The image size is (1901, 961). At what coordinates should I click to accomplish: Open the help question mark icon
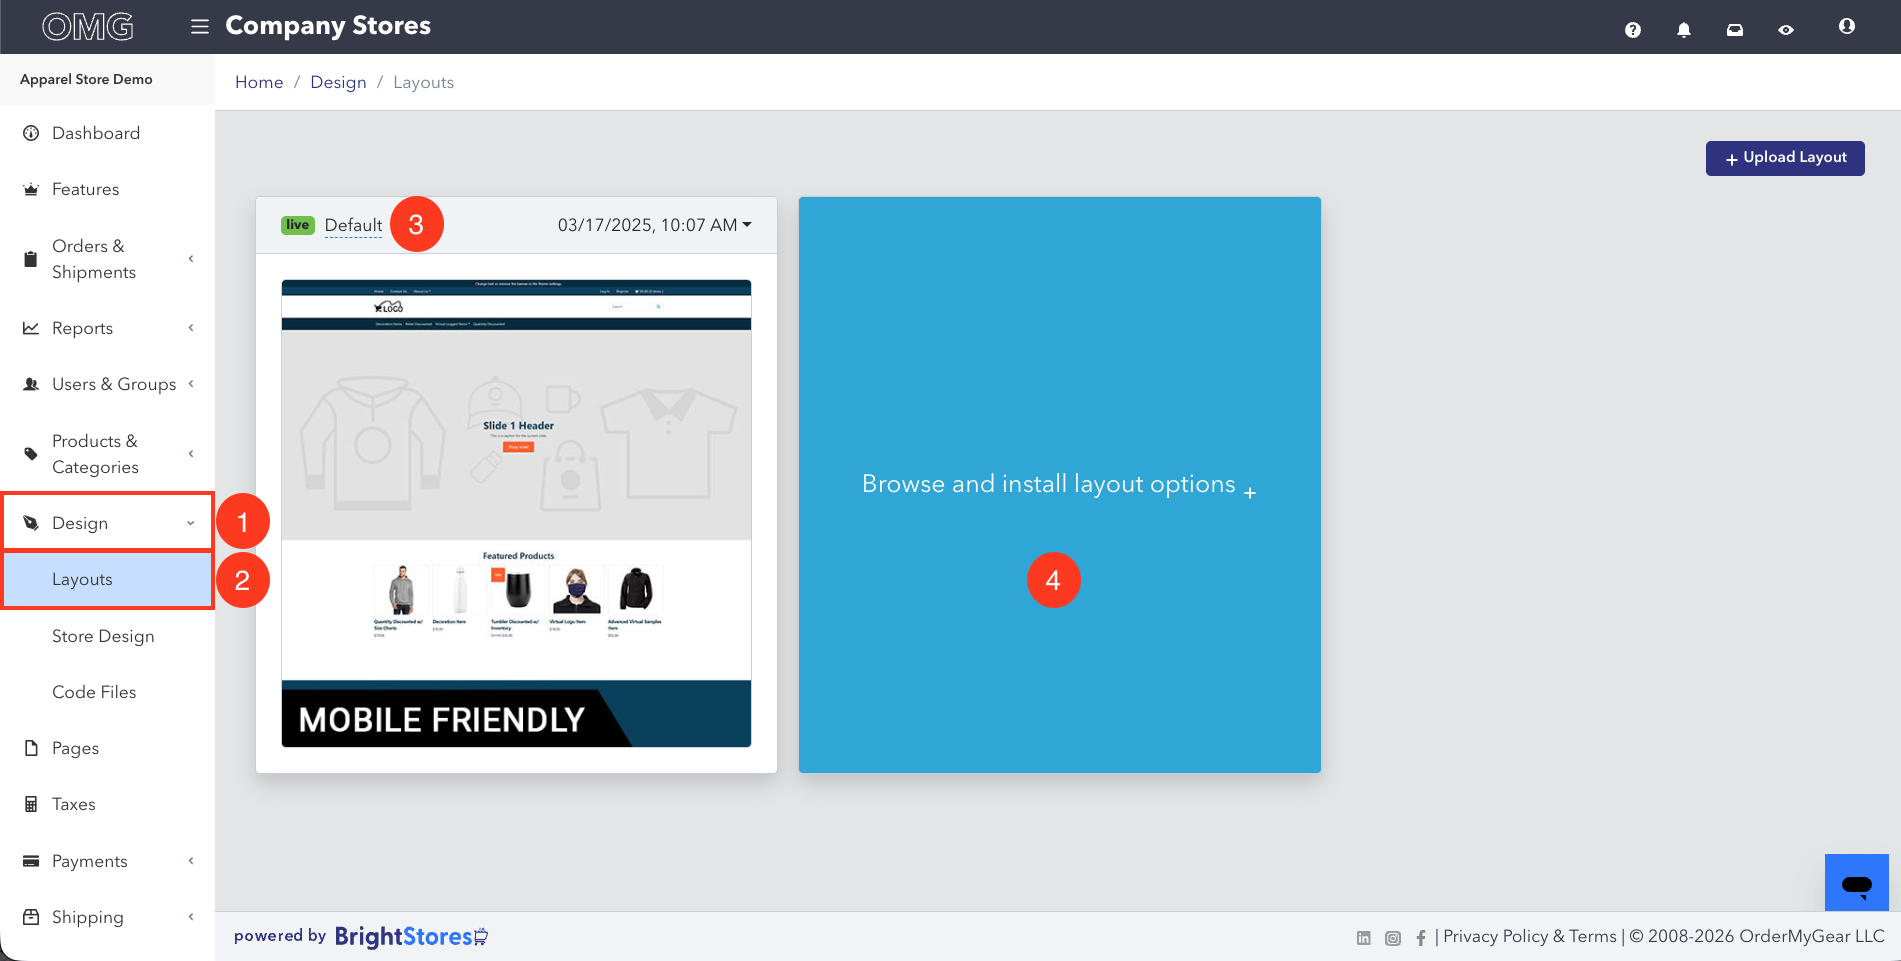point(1633,30)
